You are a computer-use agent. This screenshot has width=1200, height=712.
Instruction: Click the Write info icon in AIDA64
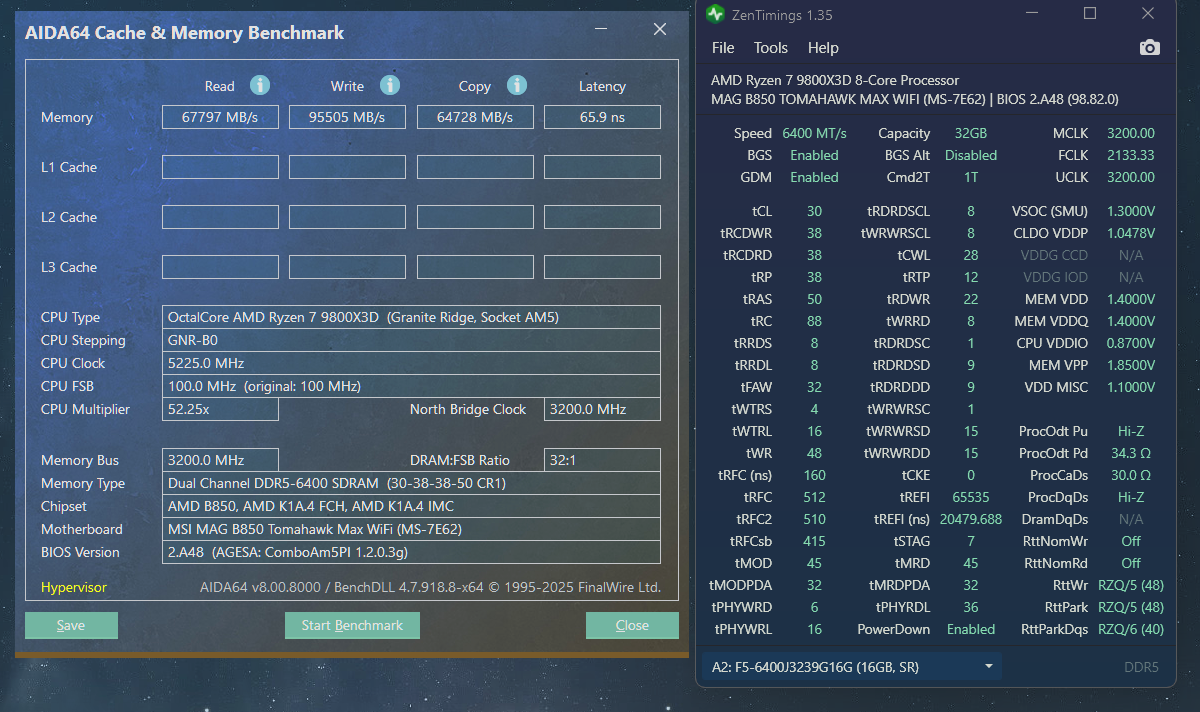coord(390,85)
